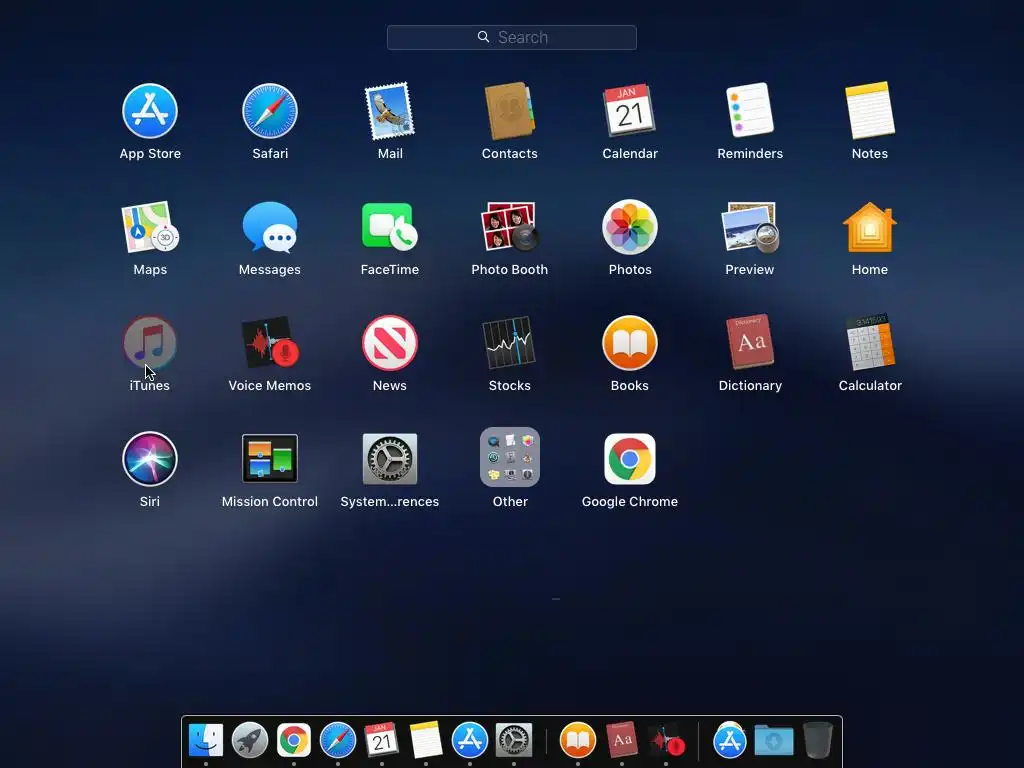
Task: Open Calendar icon in the Dock
Action: pos(381,741)
